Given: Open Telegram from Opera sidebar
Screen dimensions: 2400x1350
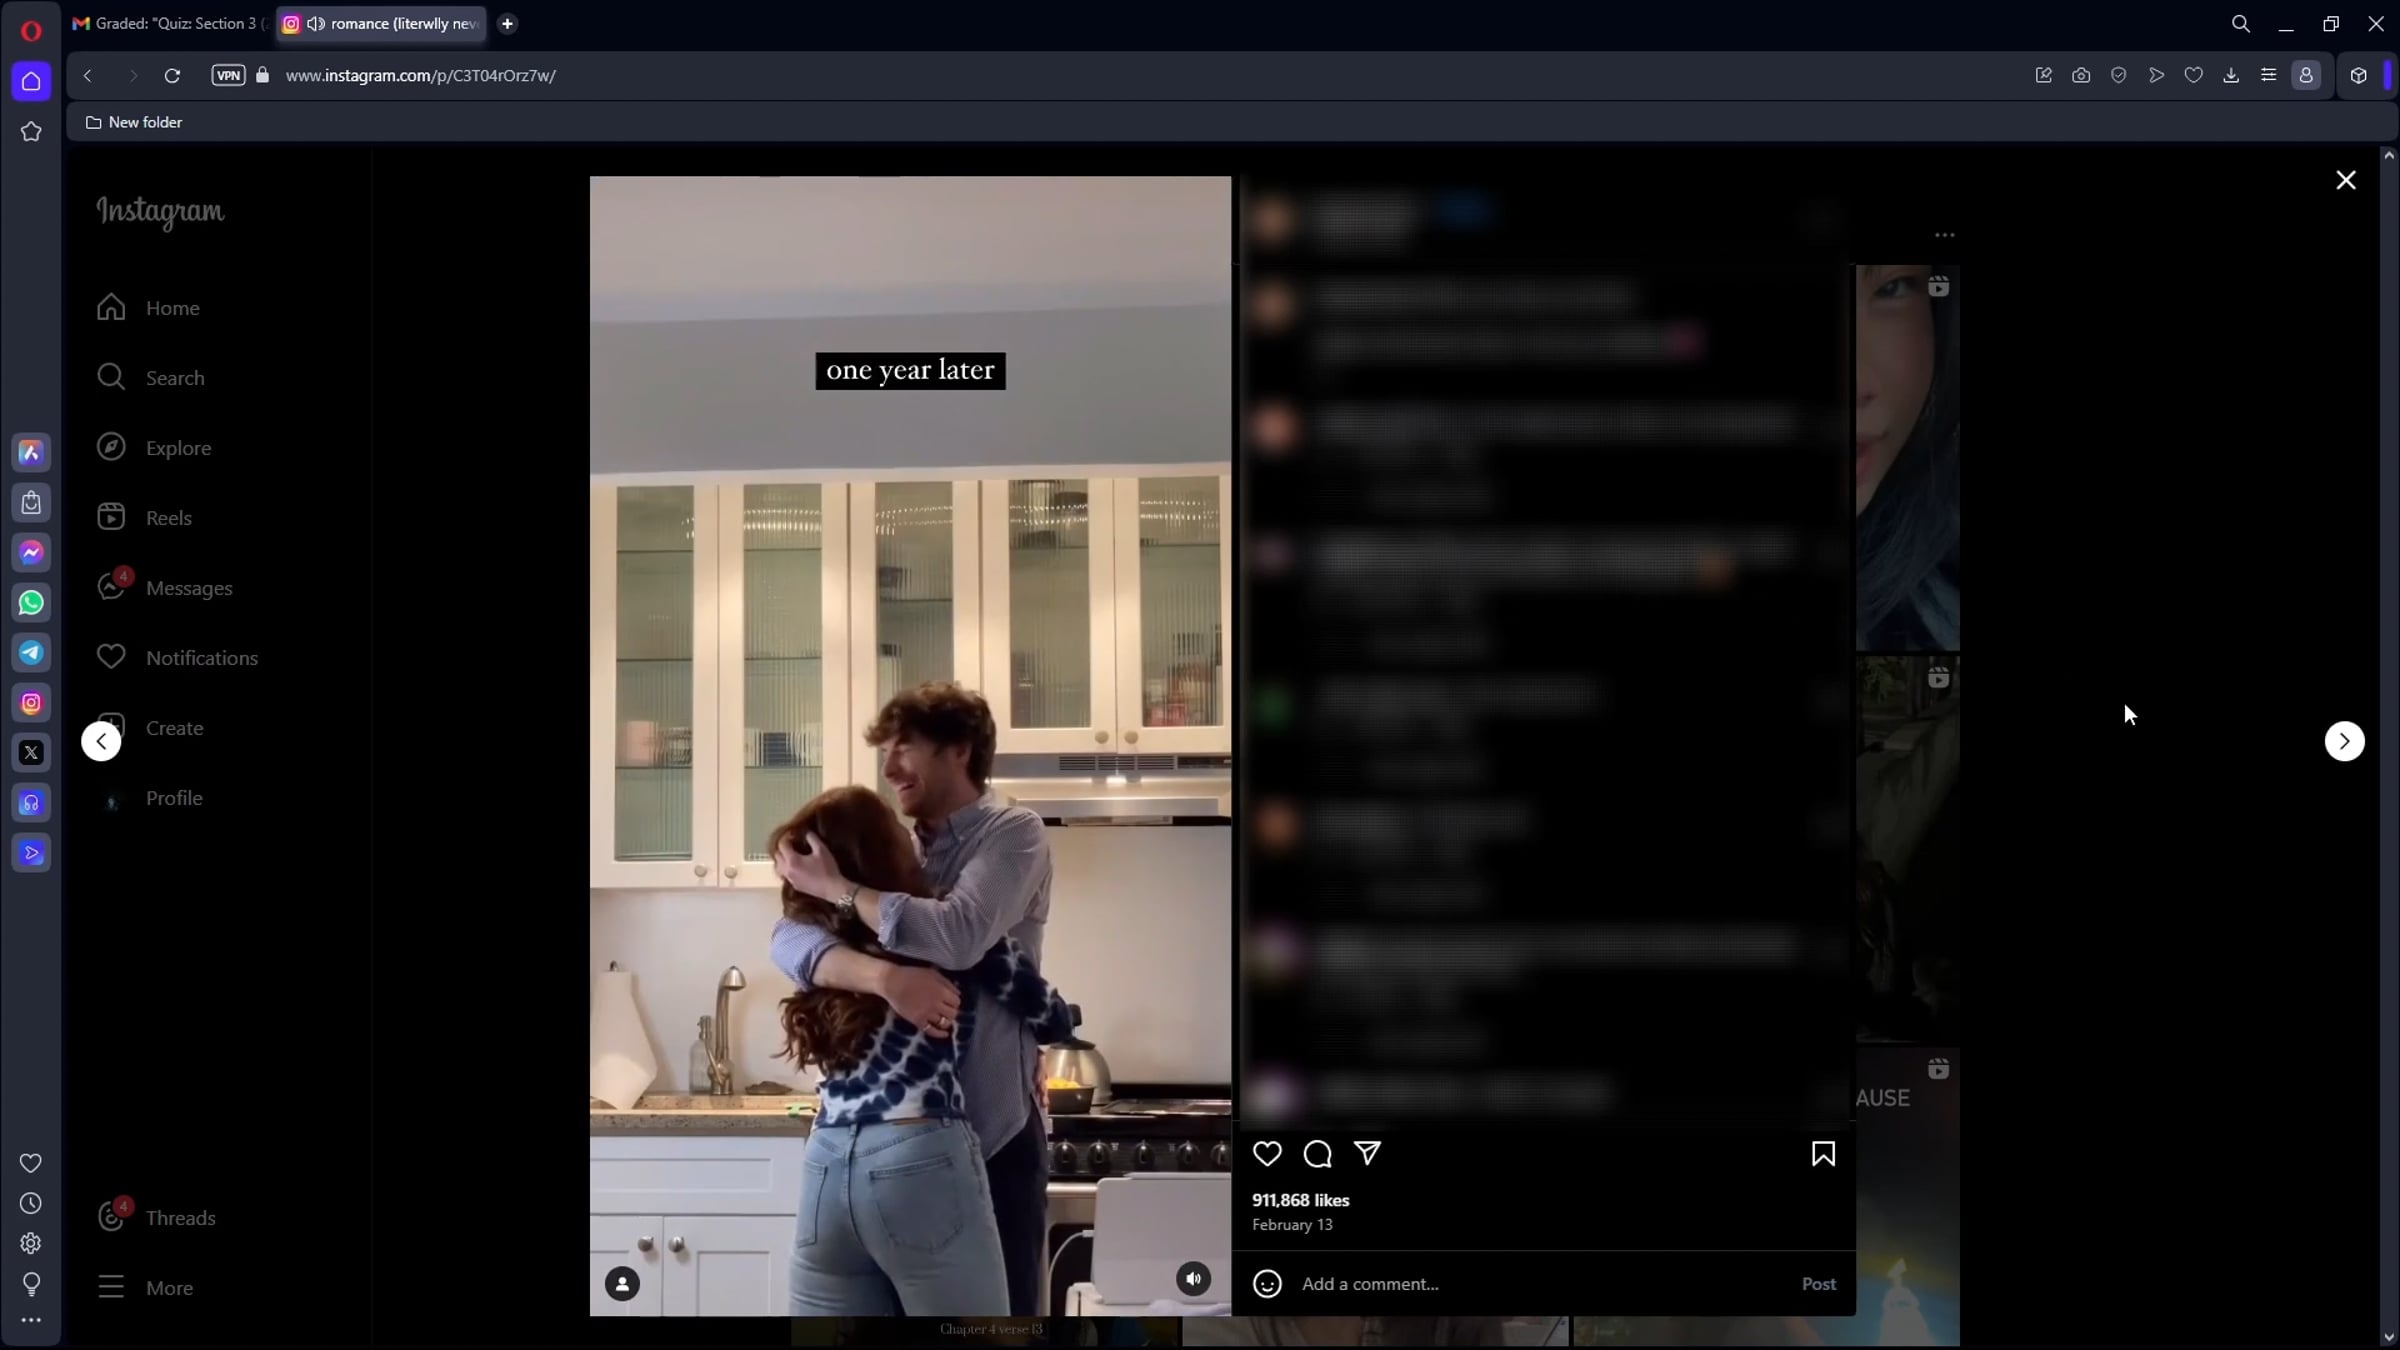Looking at the screenshot, I should pos(31,653).
